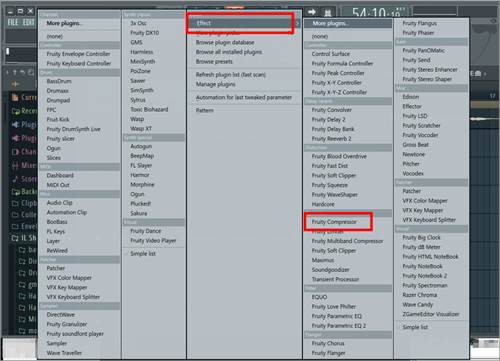The height and width of the screenshot is (361, 500).
Task: Select Automation for last tweaked parameter
Action: coord(244,97)
